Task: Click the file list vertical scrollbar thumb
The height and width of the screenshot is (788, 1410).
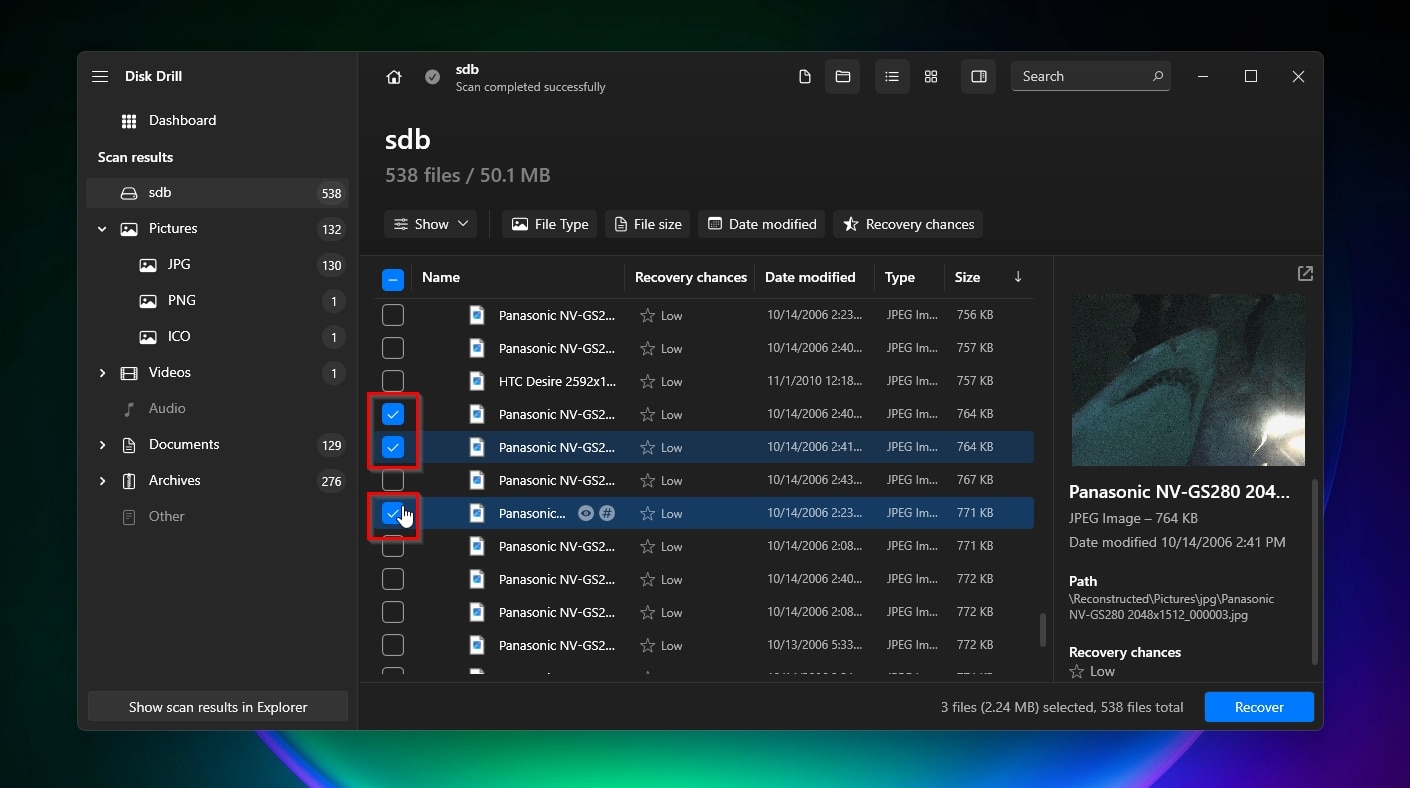Action: [1042, 630]
